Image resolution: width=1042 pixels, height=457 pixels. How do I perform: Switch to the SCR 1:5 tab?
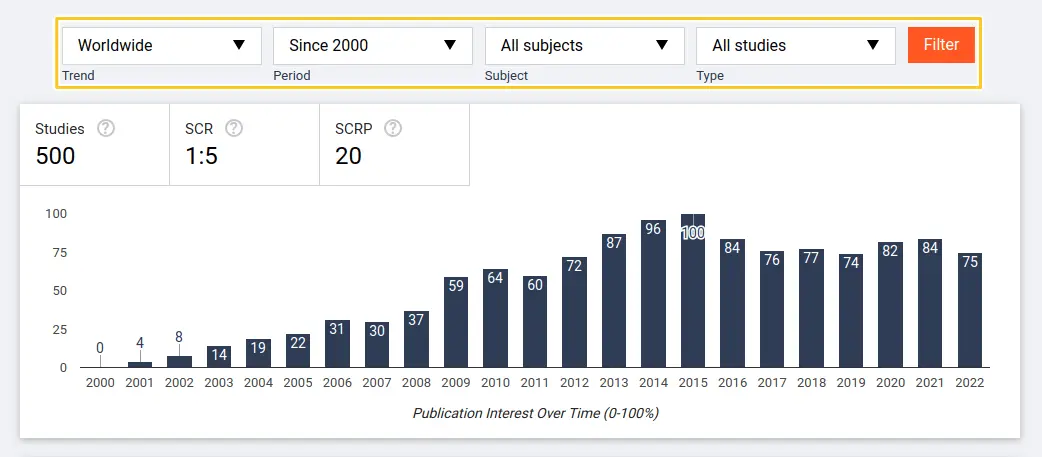(244, 144)
